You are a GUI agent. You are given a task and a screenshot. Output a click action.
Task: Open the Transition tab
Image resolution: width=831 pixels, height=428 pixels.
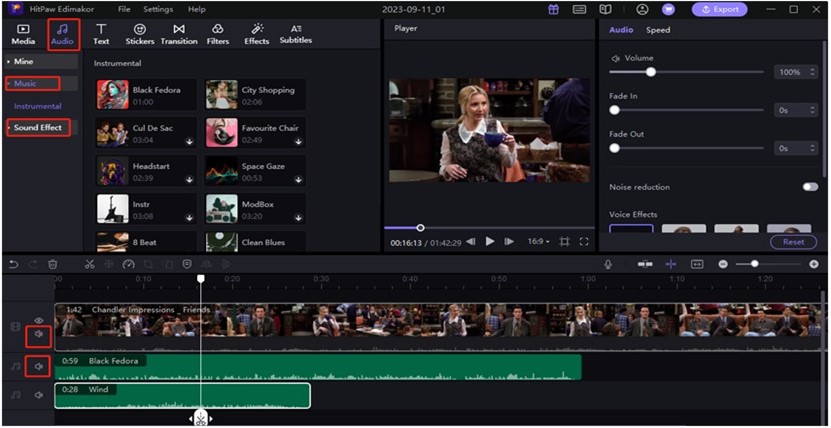click(x=179, y=34)
